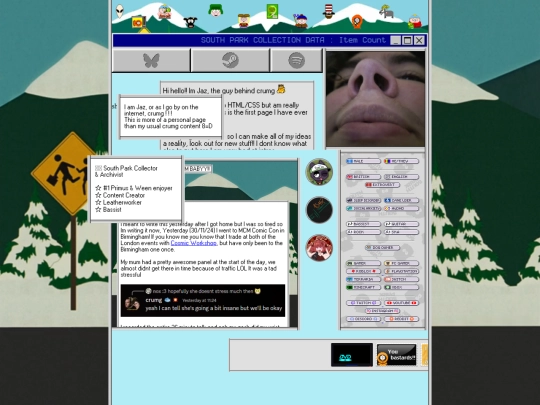Click the 'Content Creator' list line
Screen dimensions: 540x405
click(120, 195)
